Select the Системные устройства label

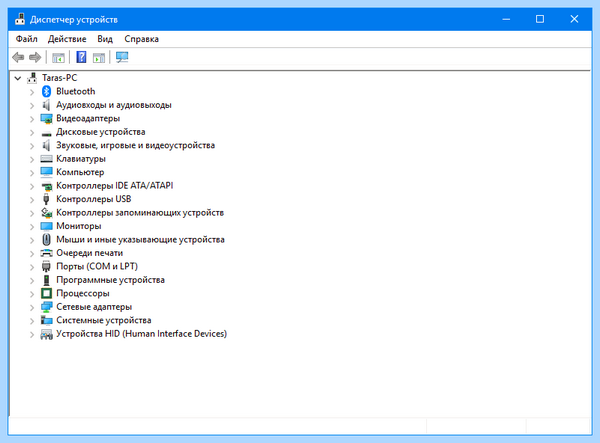(104, 320)
